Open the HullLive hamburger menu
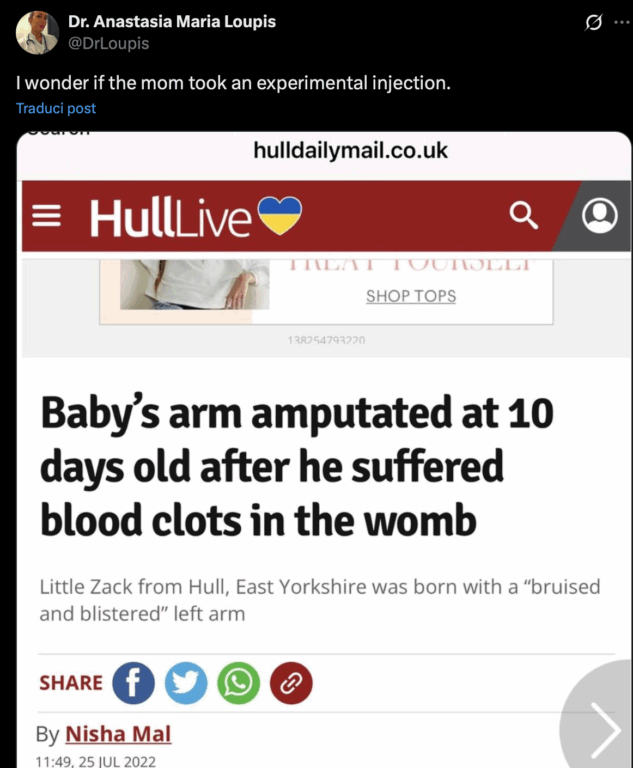 [47, 217]
